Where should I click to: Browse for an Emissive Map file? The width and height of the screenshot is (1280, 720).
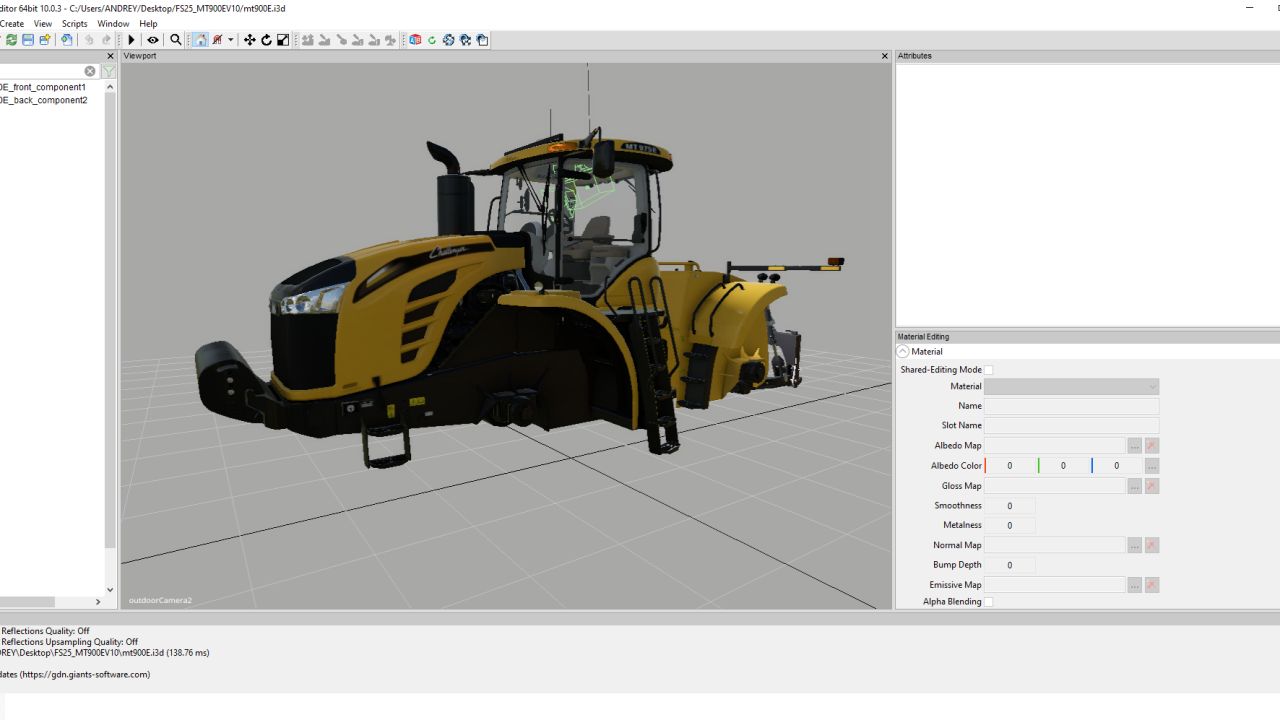click(x=1134, y=585)
